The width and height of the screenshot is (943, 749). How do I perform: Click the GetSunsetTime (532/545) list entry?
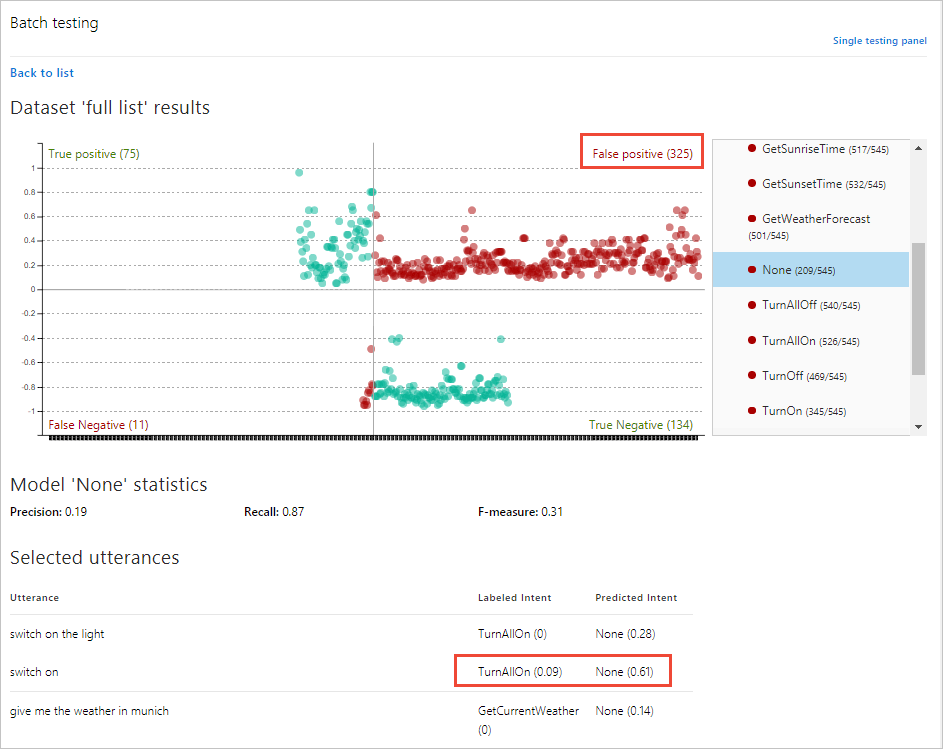click(823, 184)
